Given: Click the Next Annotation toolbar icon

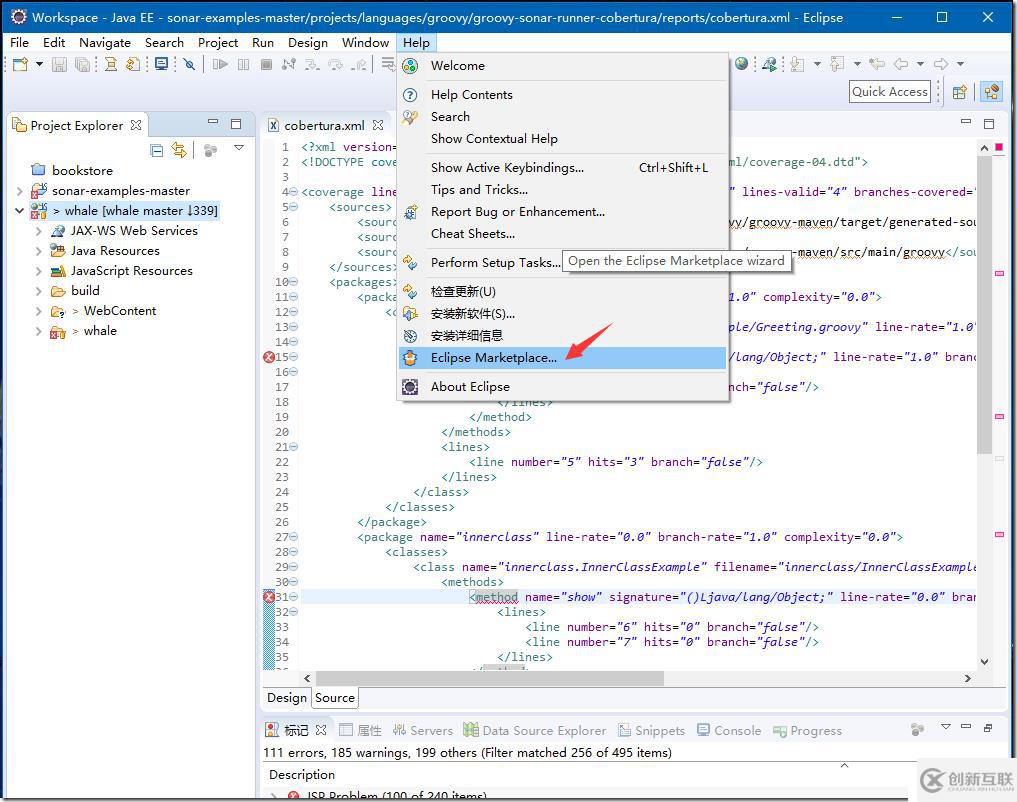Looking at the screenshot, I should point(798,64).
